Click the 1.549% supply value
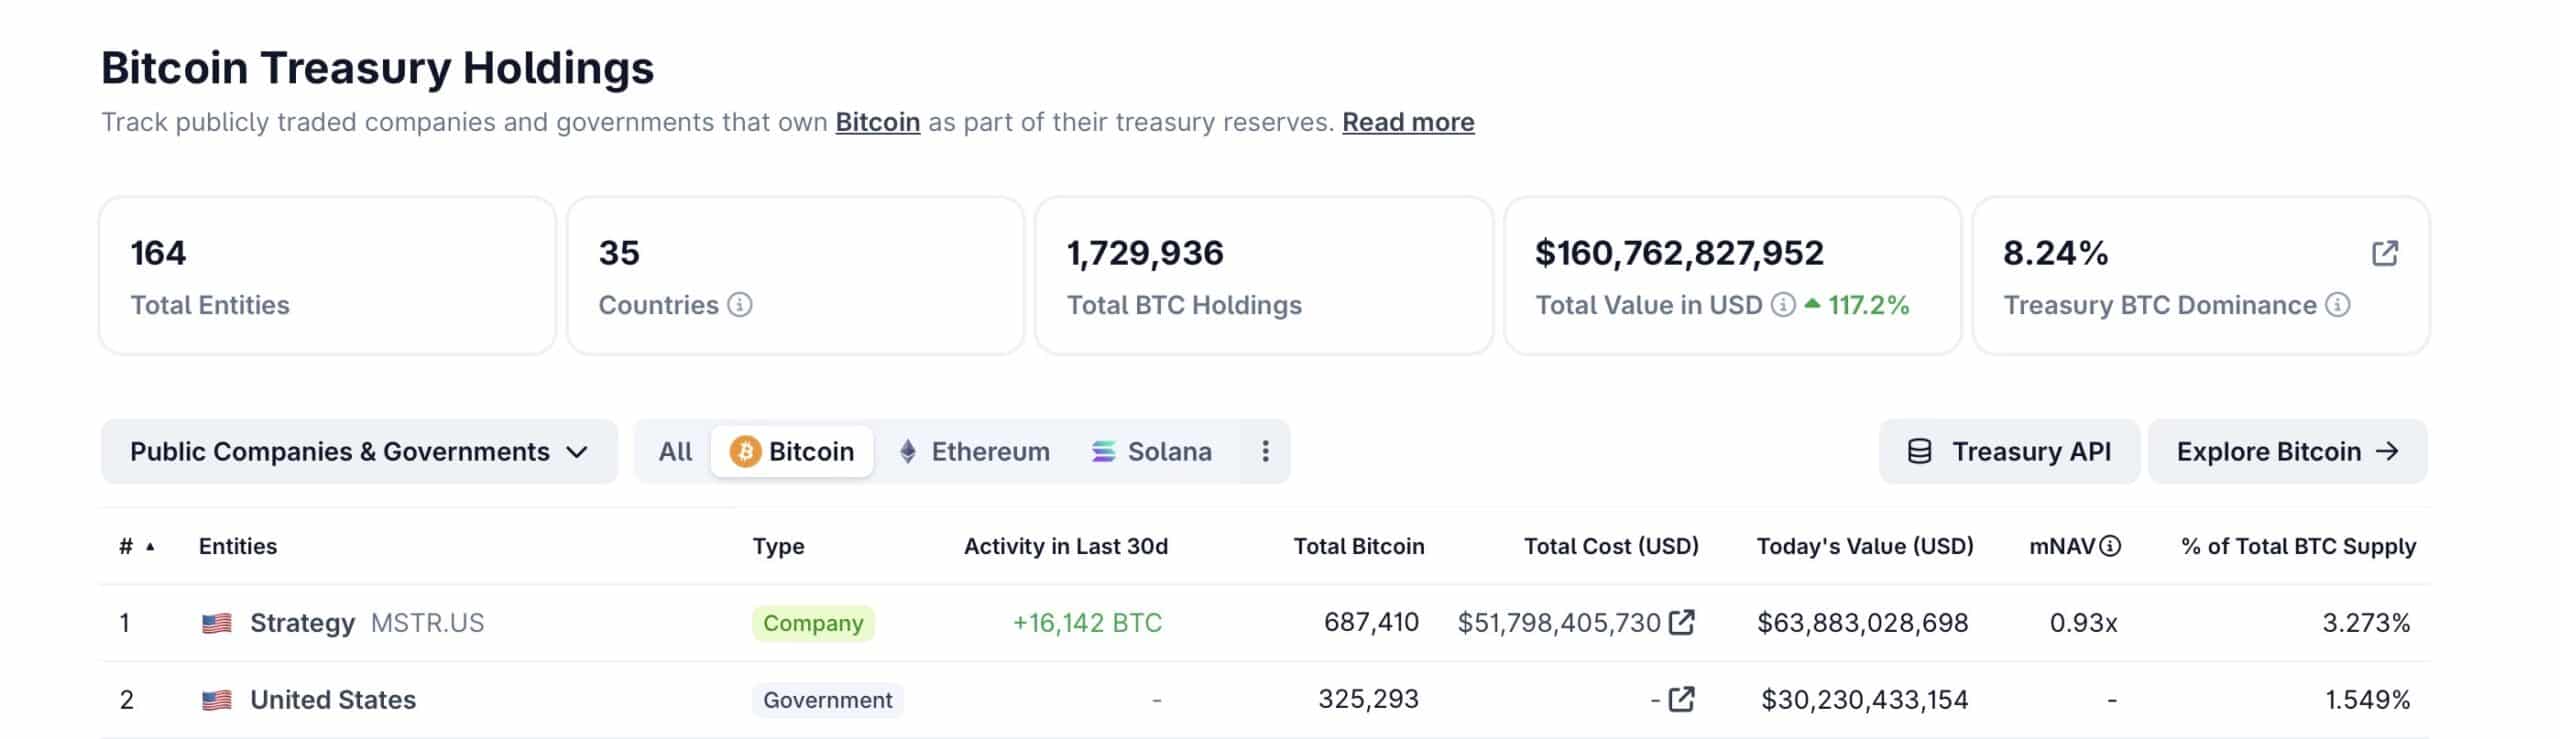2560x739 pixels. click(x=2367, y=700)
